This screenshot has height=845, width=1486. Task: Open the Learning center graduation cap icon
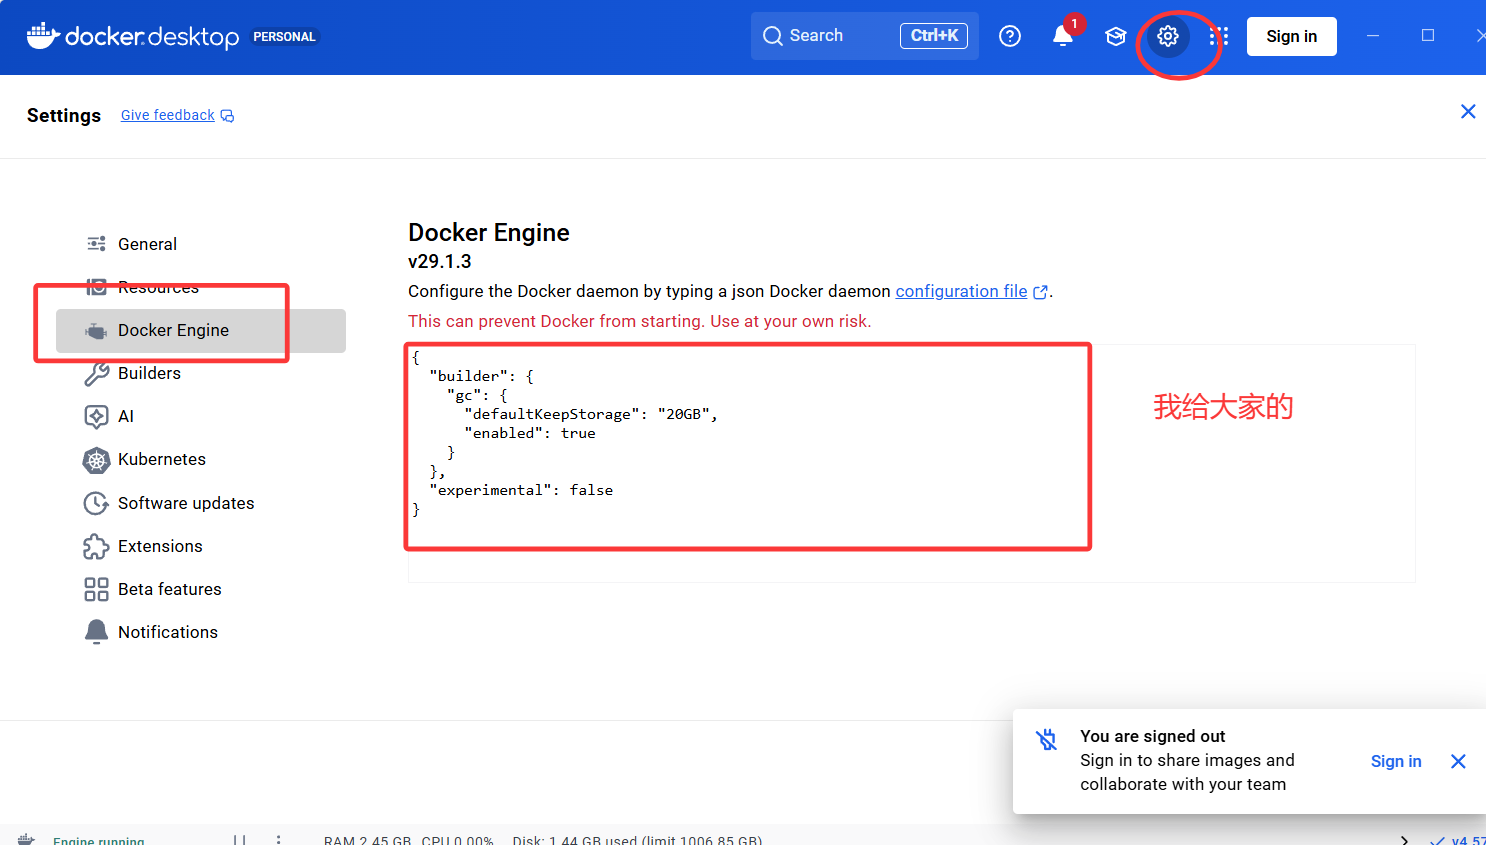click(x=1115, y=37)
